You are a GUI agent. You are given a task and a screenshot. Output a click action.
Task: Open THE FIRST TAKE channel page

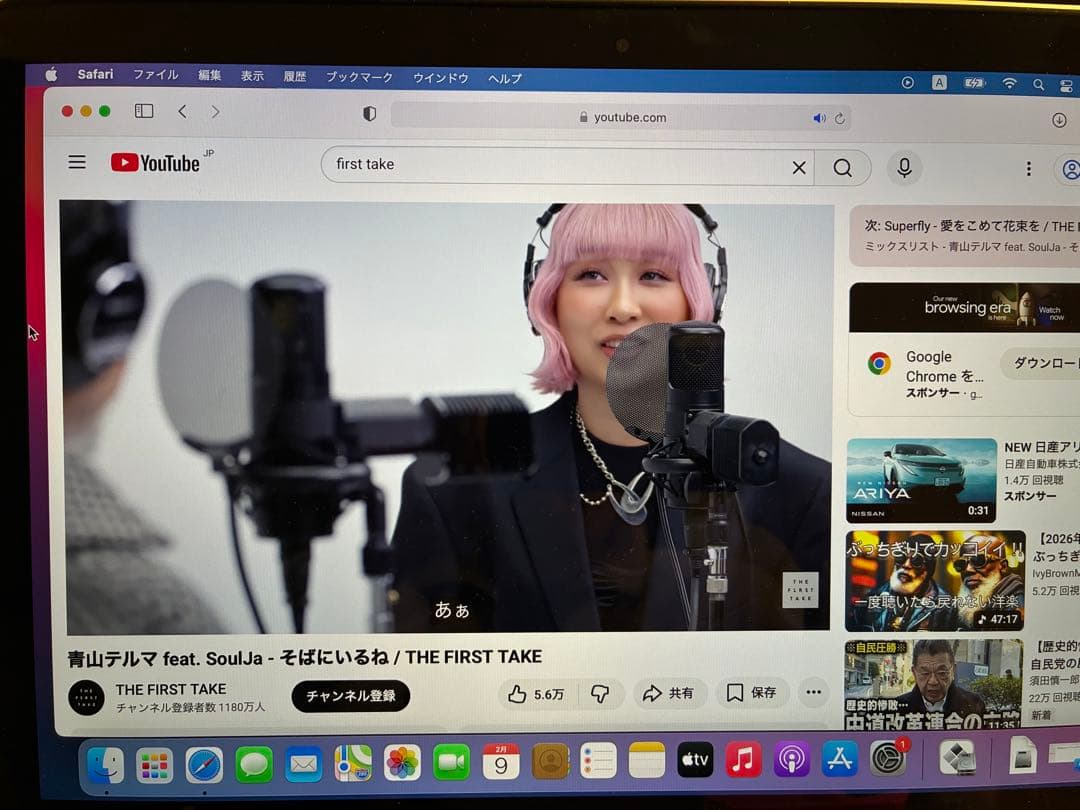tap(172, 689)
